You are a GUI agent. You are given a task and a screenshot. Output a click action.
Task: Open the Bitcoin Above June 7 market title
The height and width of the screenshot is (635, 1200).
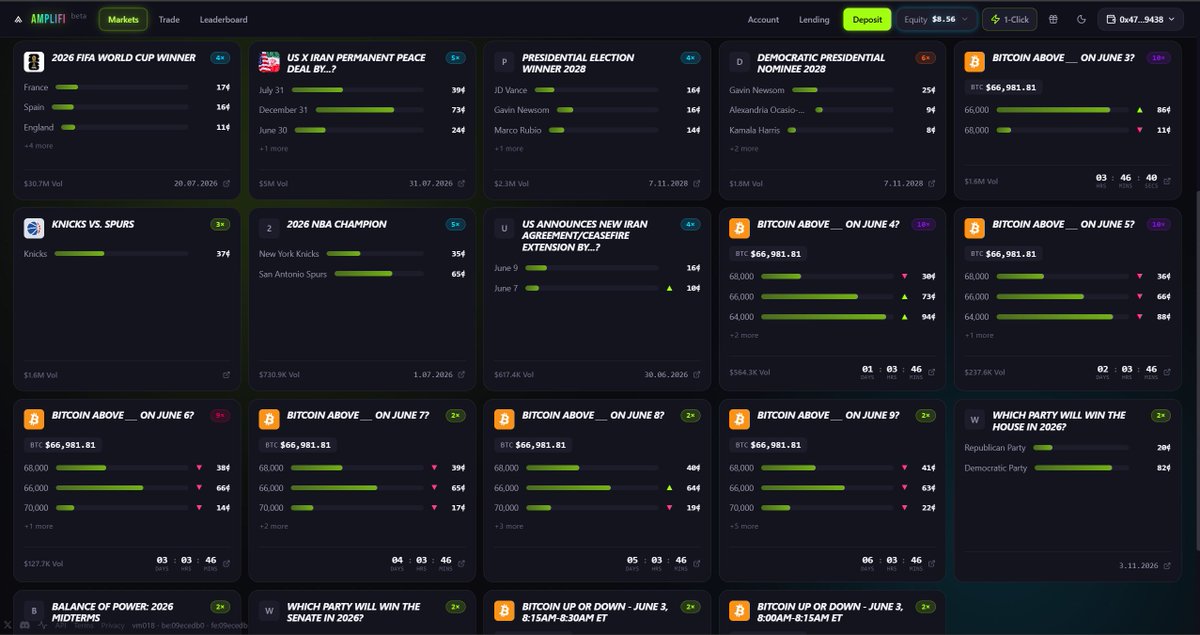(x=357, y=415)
